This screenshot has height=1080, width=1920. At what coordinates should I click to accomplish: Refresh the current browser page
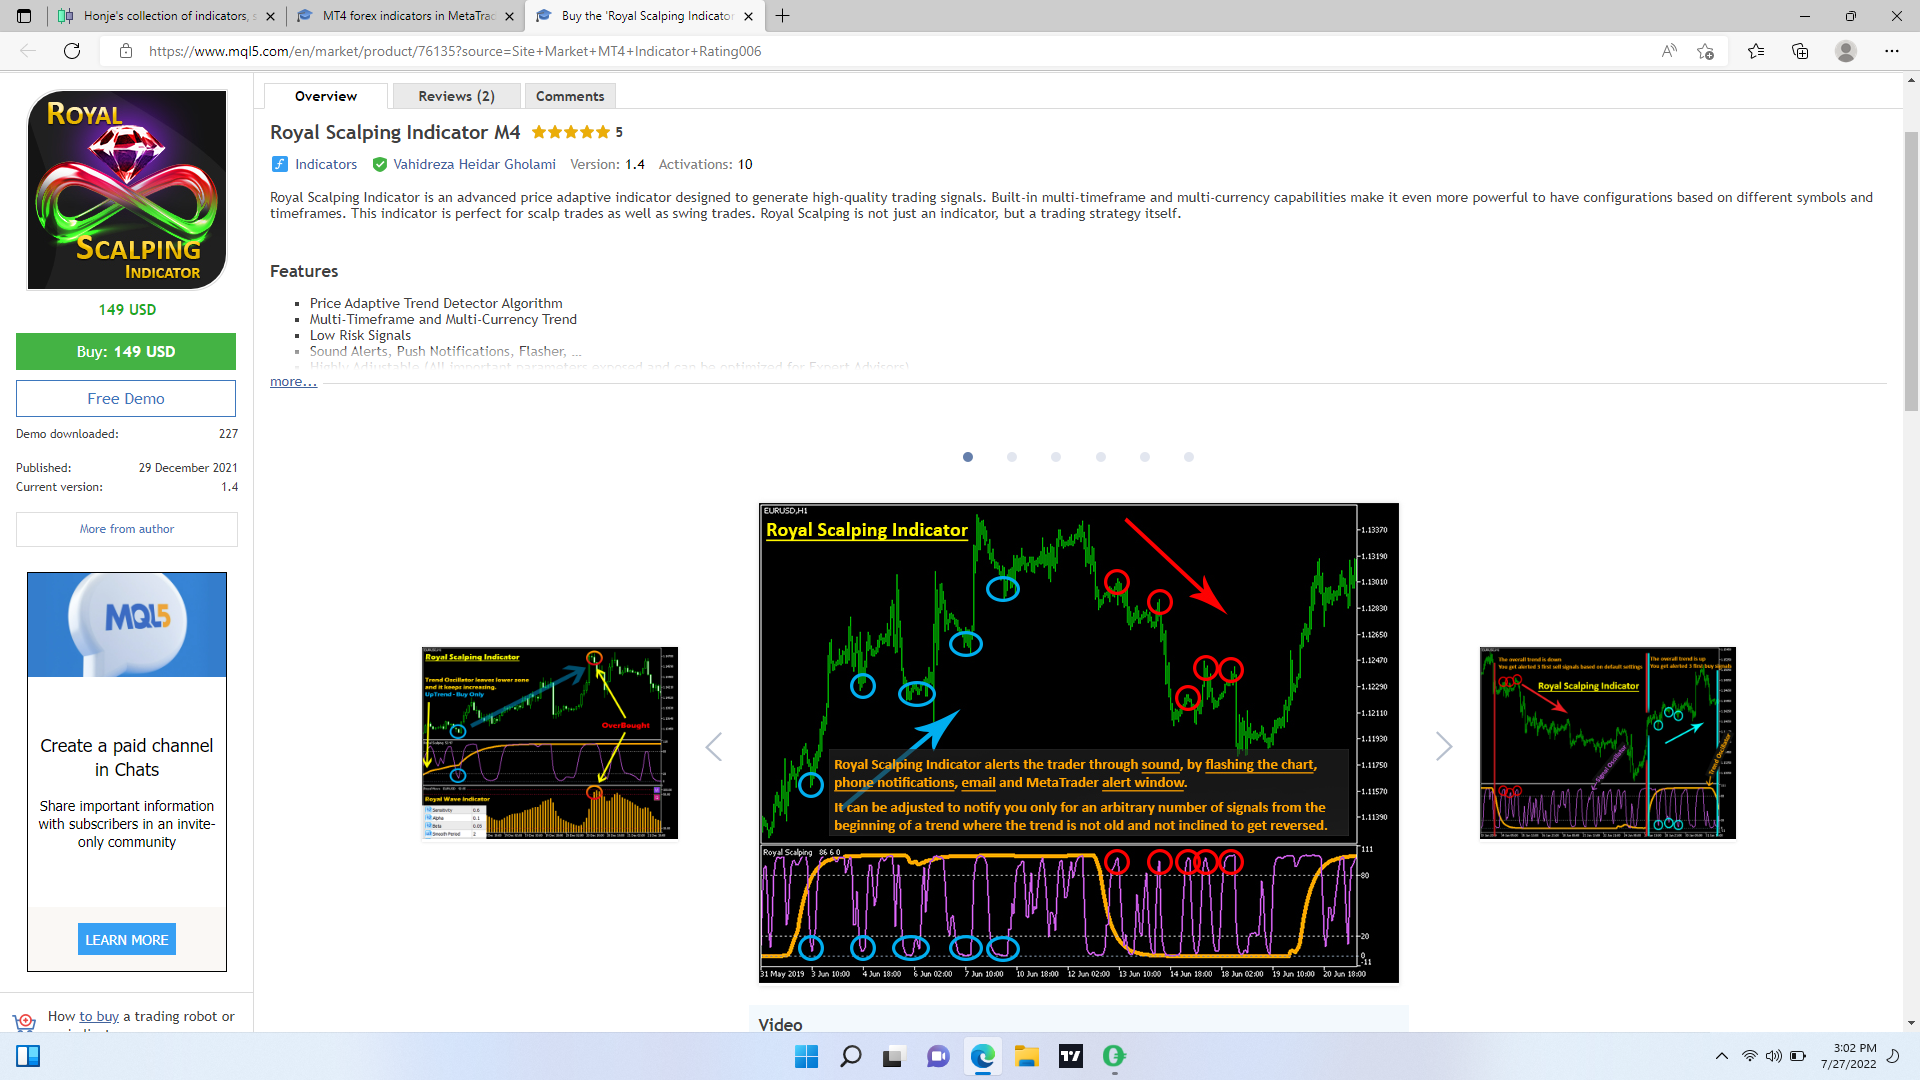[x=72, y=51]
